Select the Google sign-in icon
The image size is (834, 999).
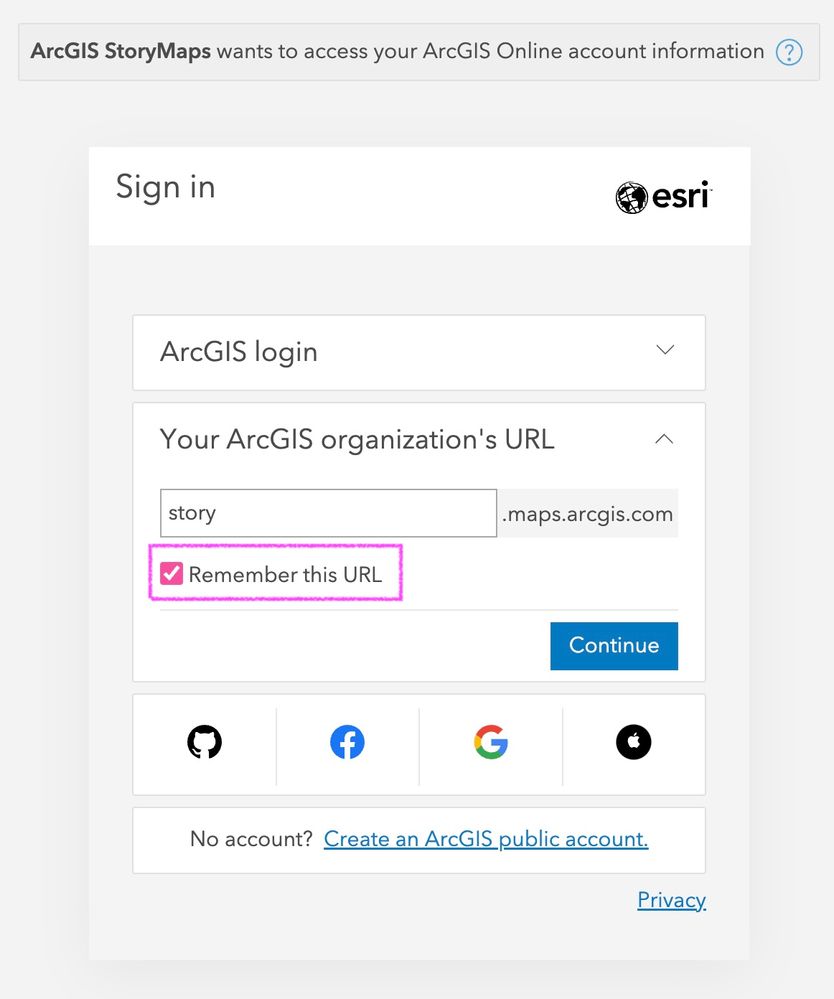(490, 742)
